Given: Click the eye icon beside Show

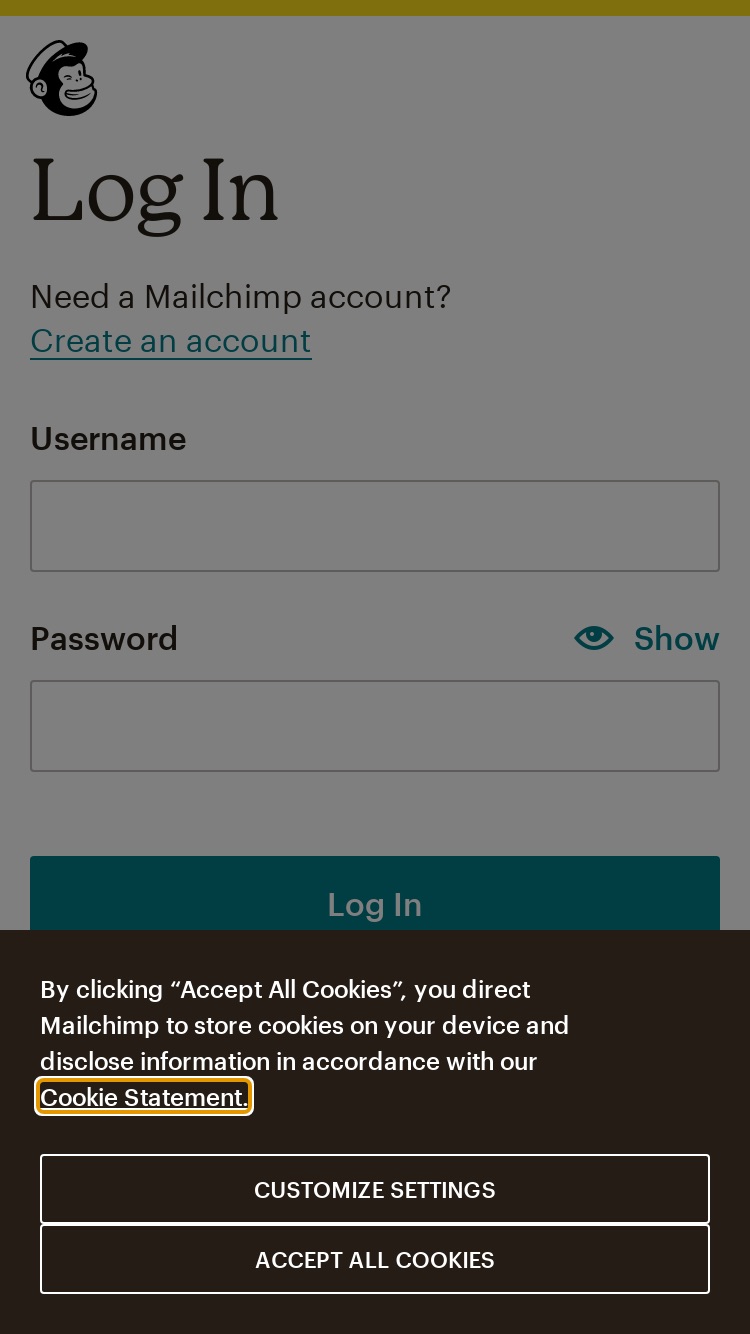Looking at the screenshot, I should pyautogui.click(x=594, y=638).
